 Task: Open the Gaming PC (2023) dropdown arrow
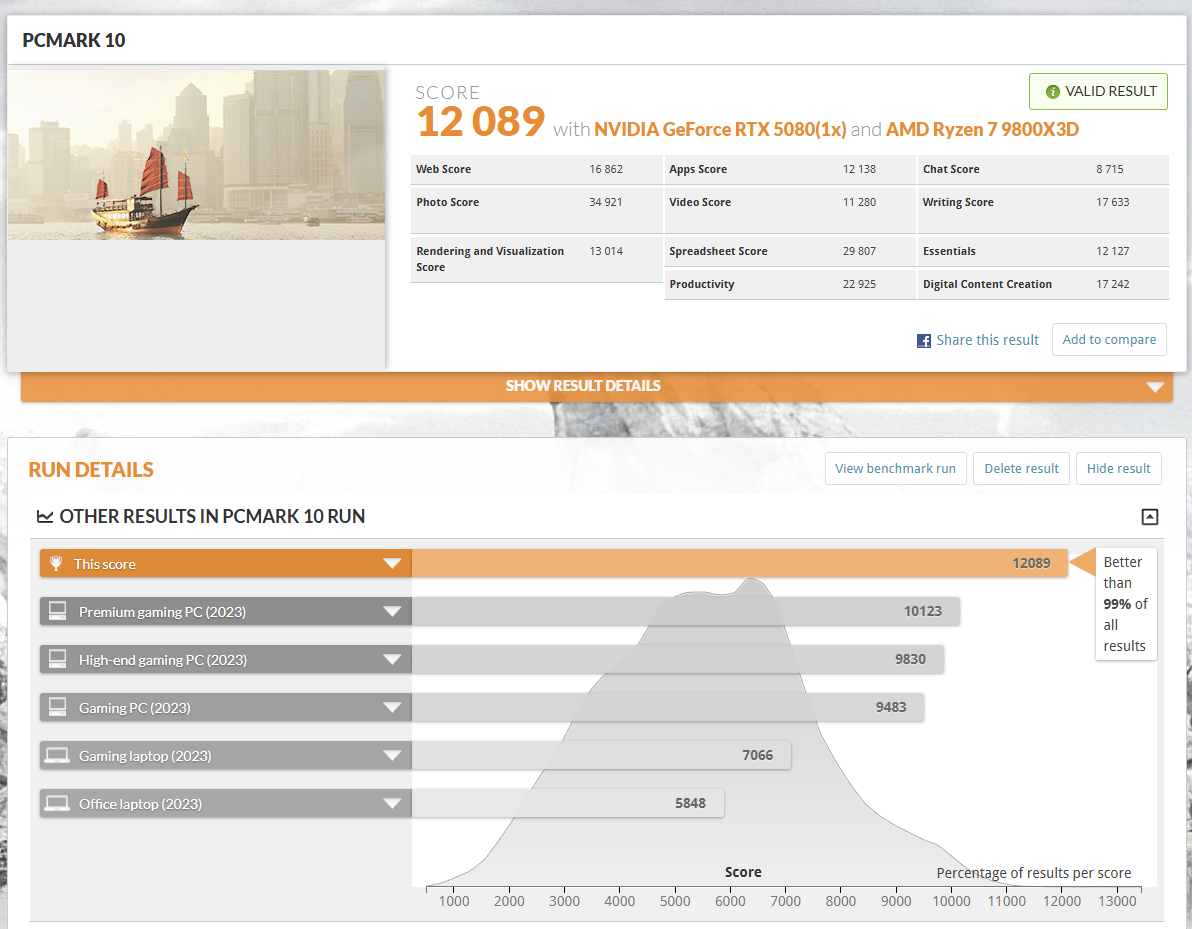pyautogui.click(x=392, y=707)
